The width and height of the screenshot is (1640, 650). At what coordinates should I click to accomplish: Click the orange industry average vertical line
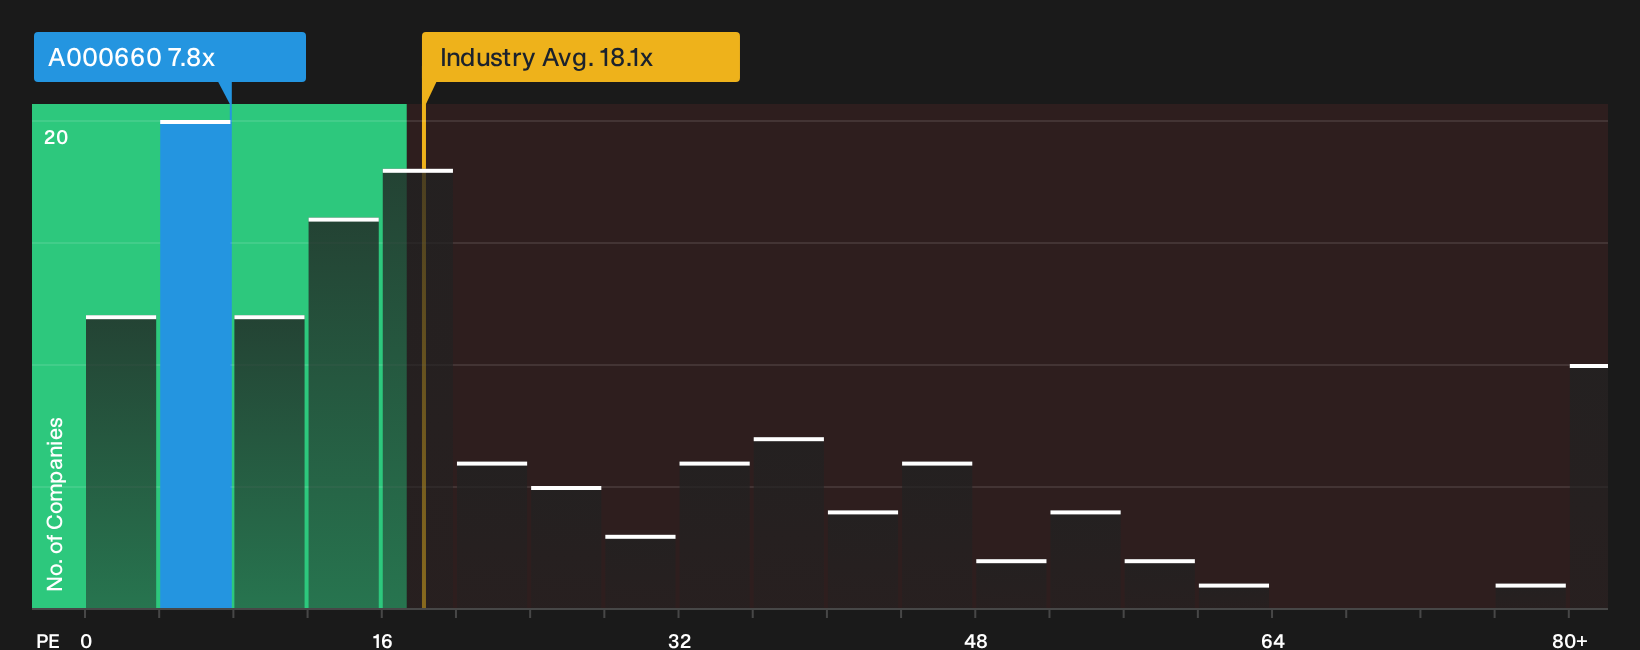(423, 356)
